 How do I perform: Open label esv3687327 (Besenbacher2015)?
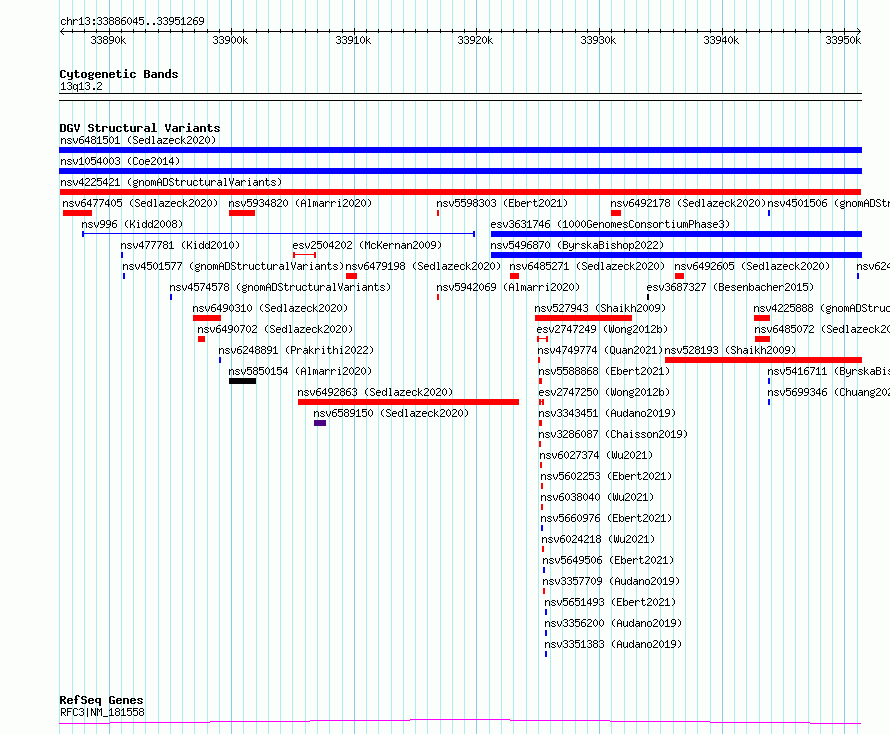[x=730, y=287]
